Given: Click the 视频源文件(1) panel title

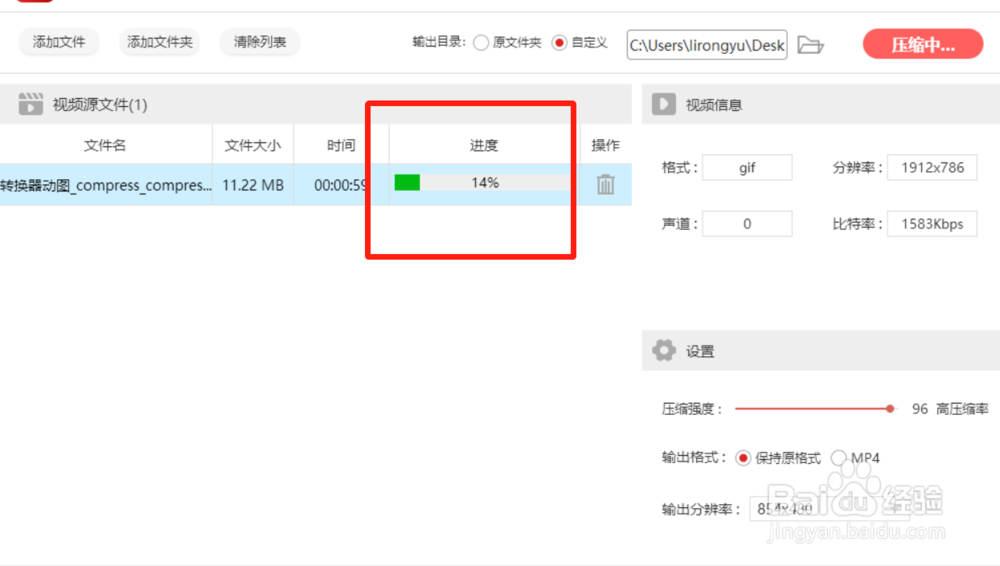Looking at the screenshot, I should click(99, 105).
